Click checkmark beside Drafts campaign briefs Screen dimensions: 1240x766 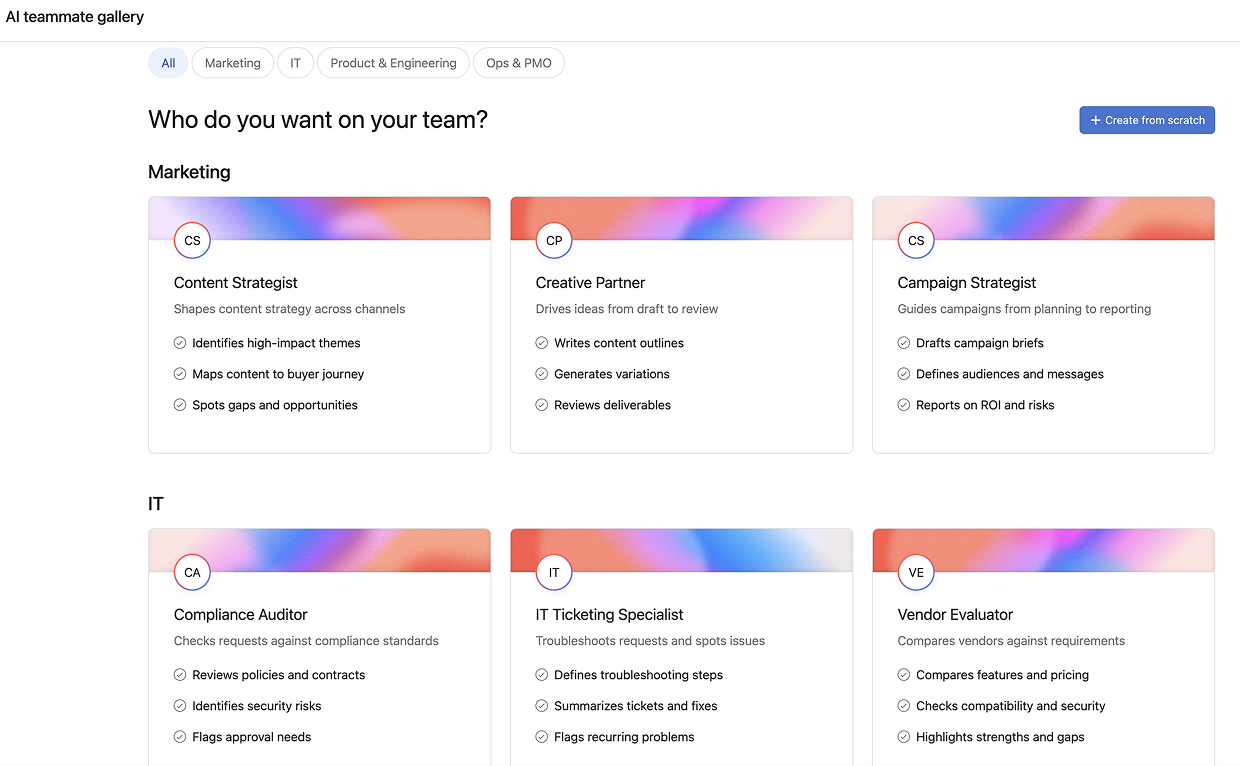click(x=904, y=343)
